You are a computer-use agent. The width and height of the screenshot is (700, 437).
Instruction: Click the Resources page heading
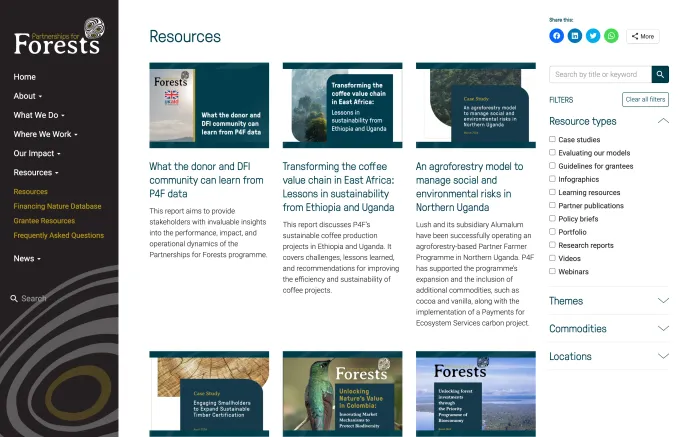click(185, 37)
